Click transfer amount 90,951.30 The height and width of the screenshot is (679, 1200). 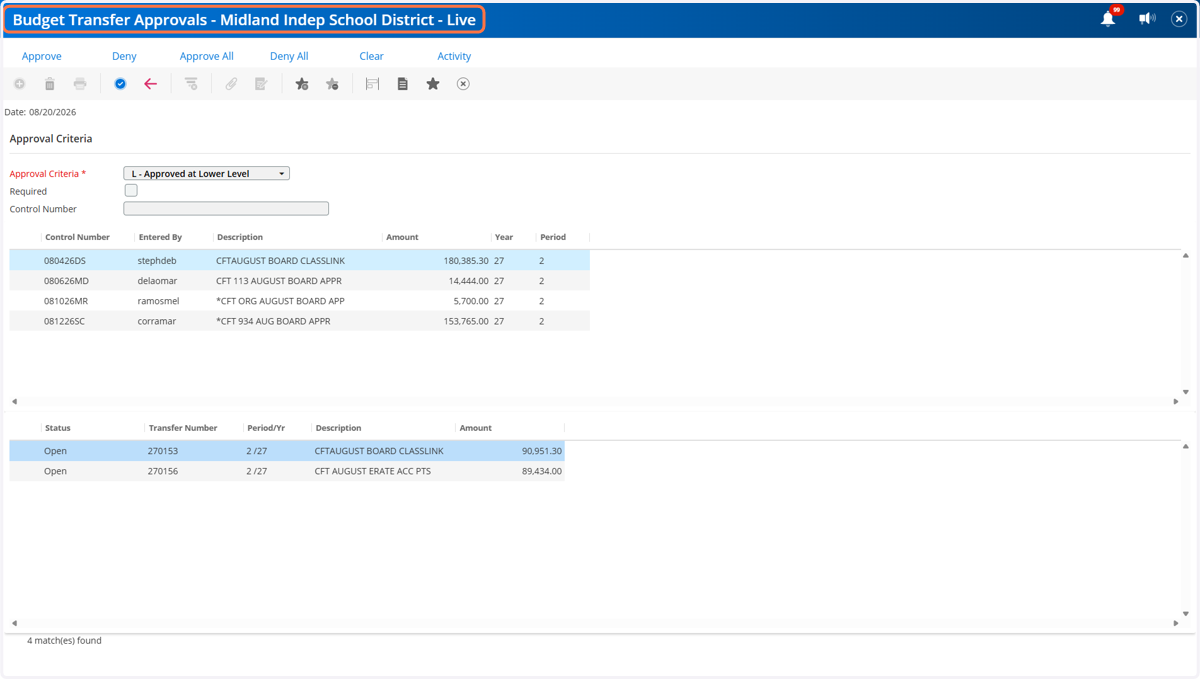point(542,451)
